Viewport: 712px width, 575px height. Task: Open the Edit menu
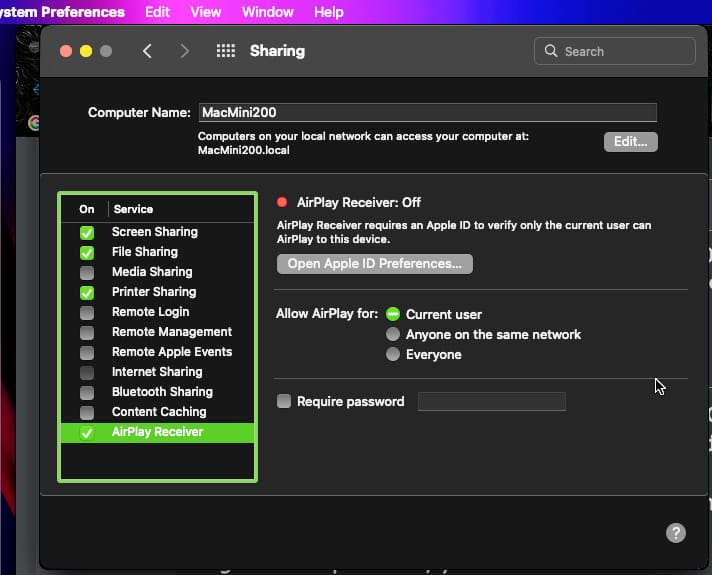point(157,12)
